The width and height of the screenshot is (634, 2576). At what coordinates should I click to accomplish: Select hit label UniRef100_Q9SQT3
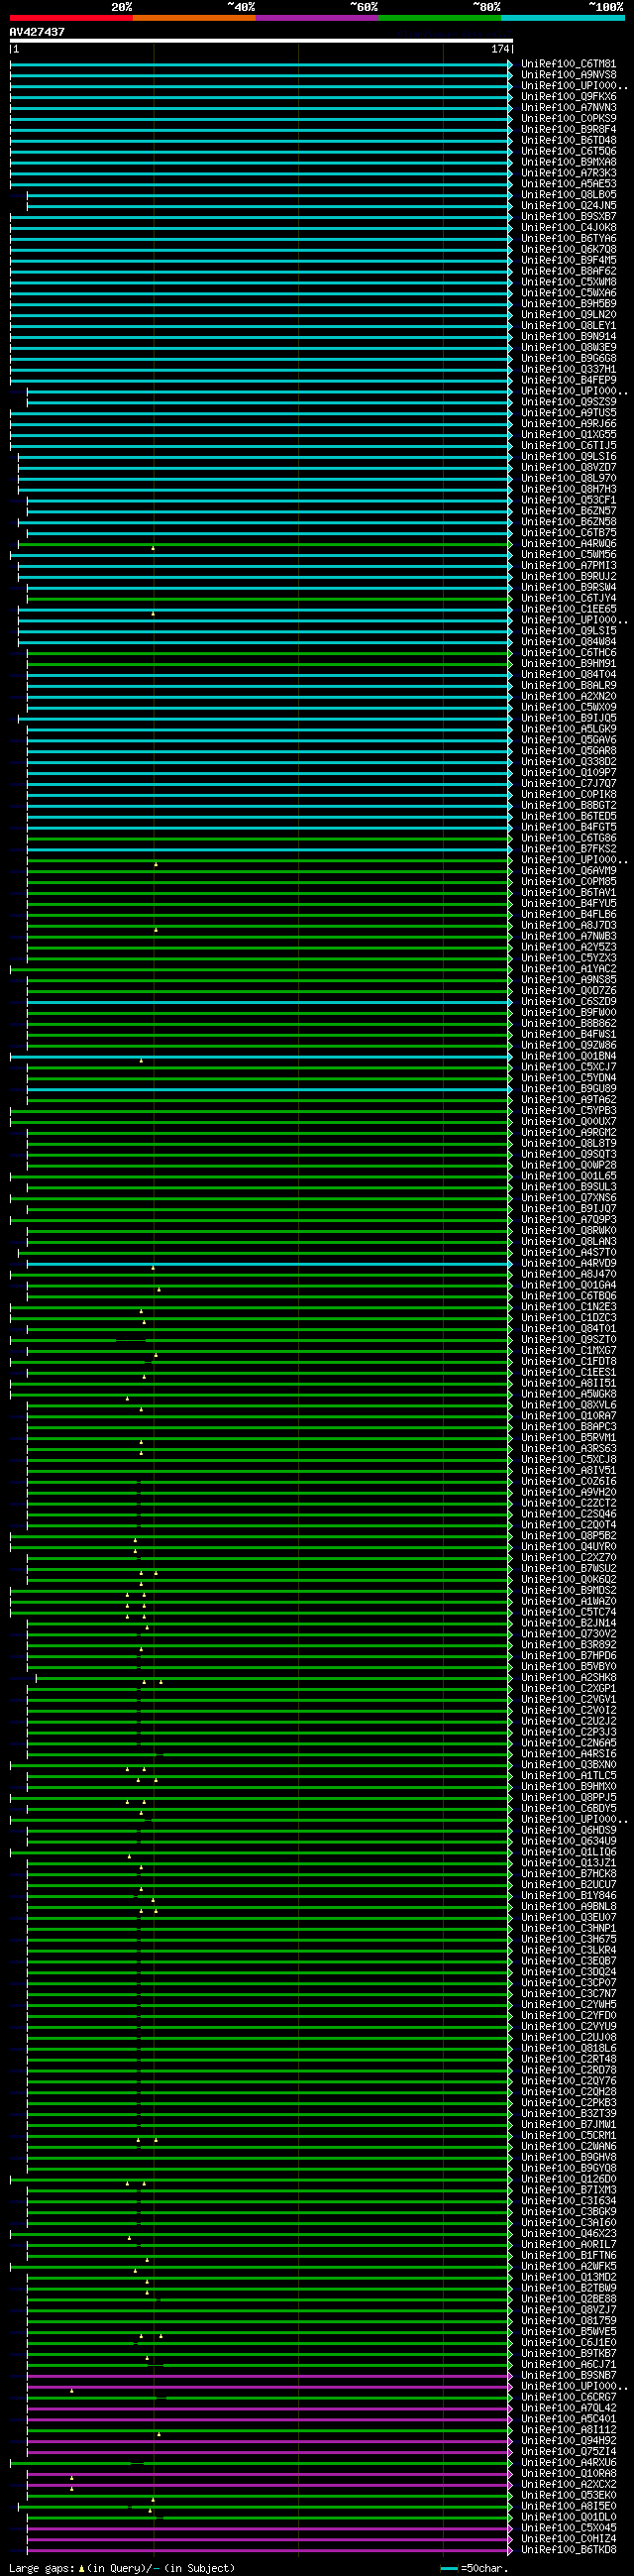click(568, 1155)
